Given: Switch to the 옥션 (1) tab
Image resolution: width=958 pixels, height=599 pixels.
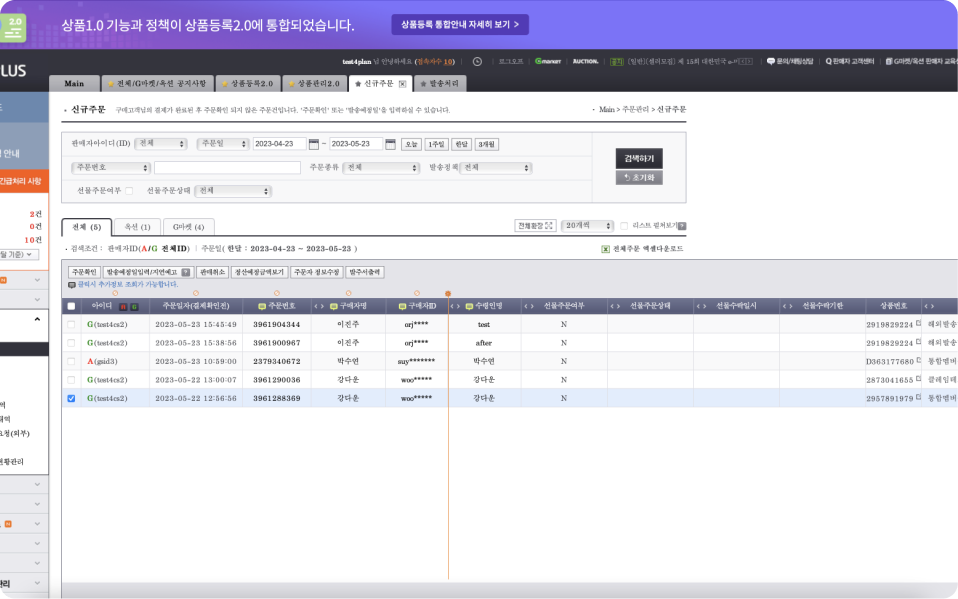Looking at the screenshot, I should (x=138, y=227).
